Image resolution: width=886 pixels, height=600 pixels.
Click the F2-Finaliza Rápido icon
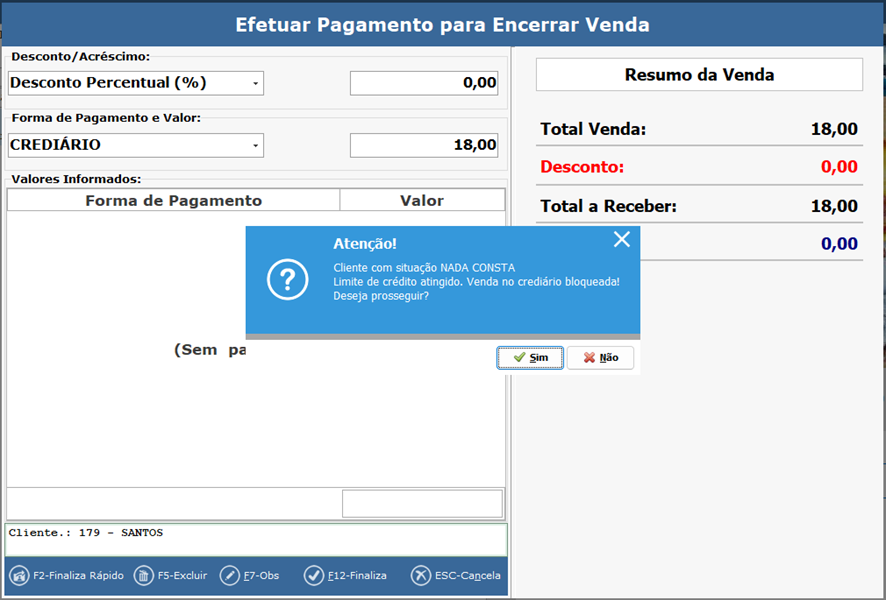pos(19,576)
